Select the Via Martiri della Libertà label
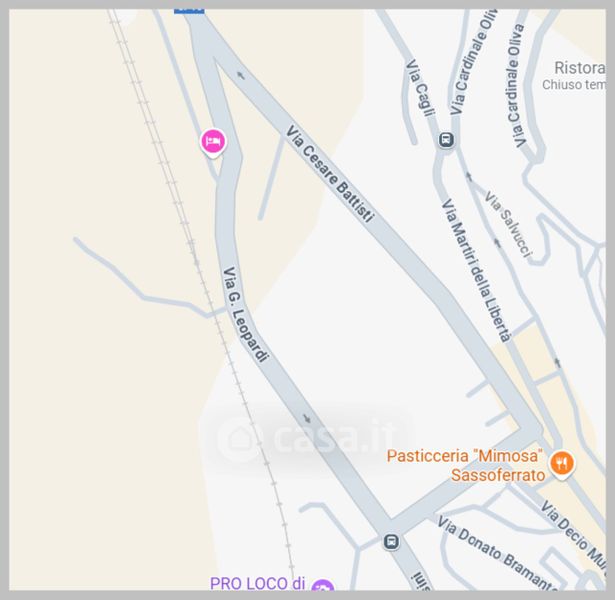Viewport: 615px width, 600px height. [x=476, y=270]
